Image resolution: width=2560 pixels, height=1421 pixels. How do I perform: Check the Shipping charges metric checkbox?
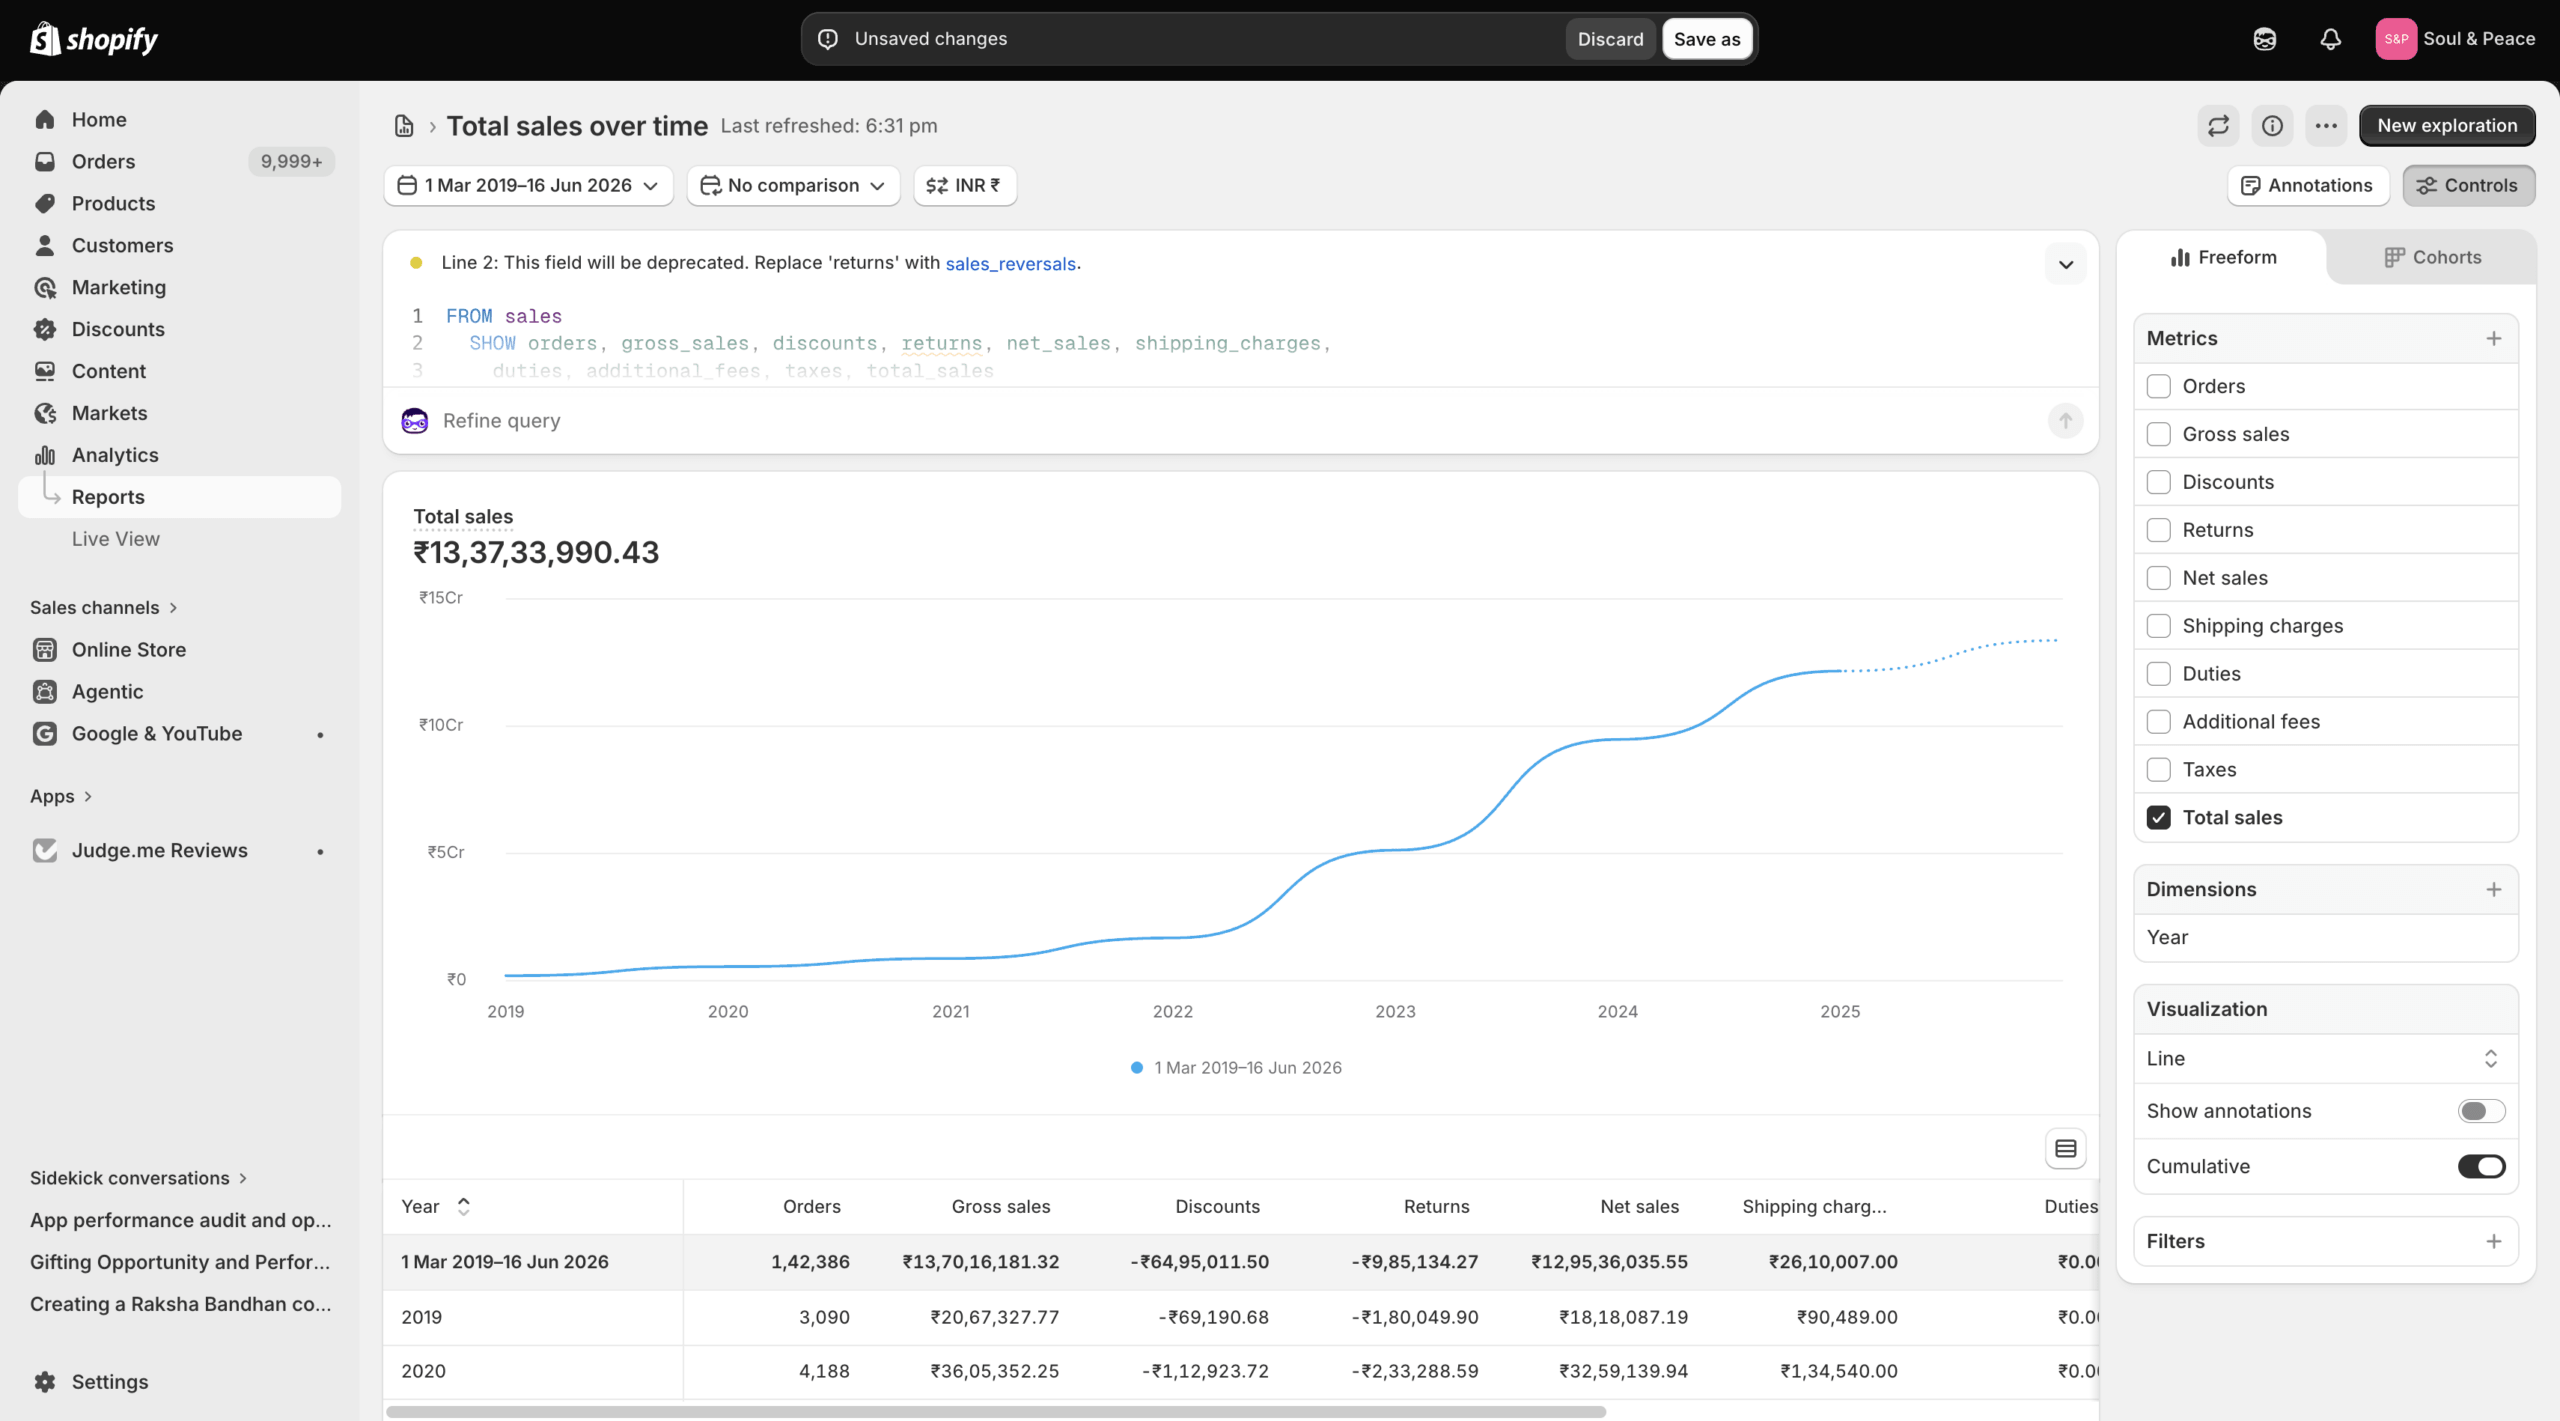point(2159,627)
